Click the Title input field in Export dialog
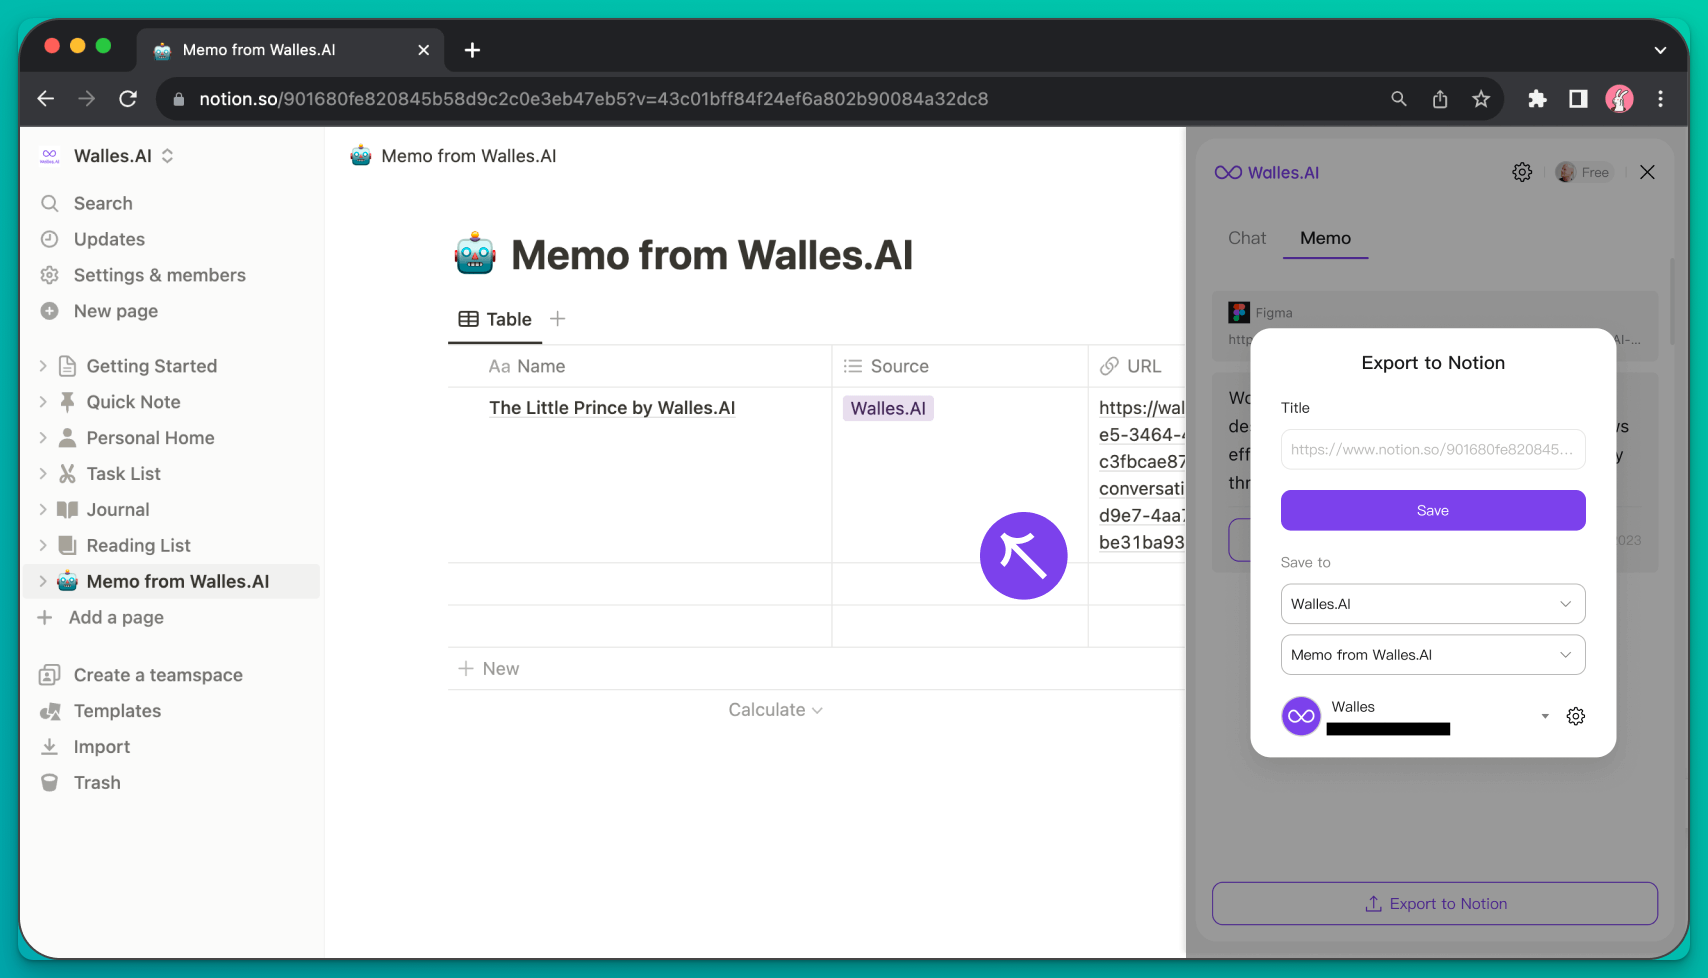The width and height of the screenshot is (1708, 978). [1432, 449]
